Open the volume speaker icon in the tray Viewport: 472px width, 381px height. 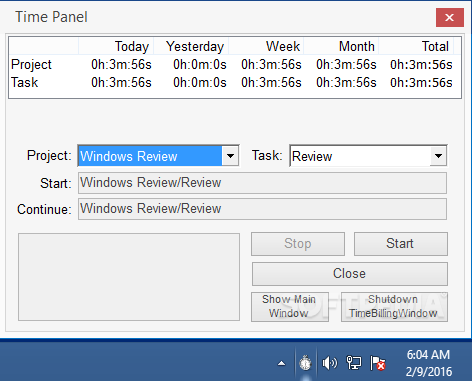coord(329,363)
